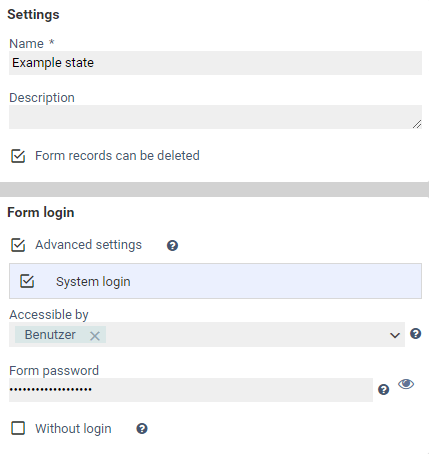Open help icon next to Advanced settings
This screenshot has height=454, width=429.
tap(172, 246)
